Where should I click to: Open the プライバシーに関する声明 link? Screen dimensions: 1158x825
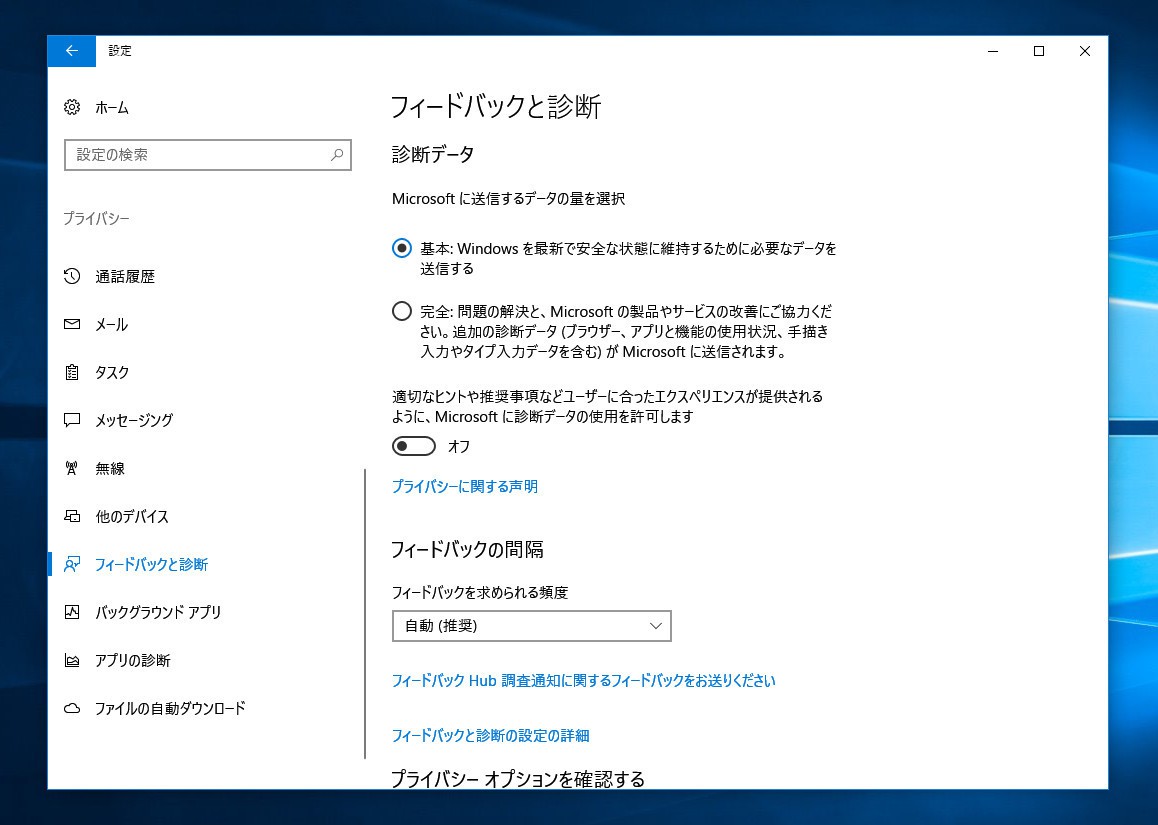pos(465,487)
